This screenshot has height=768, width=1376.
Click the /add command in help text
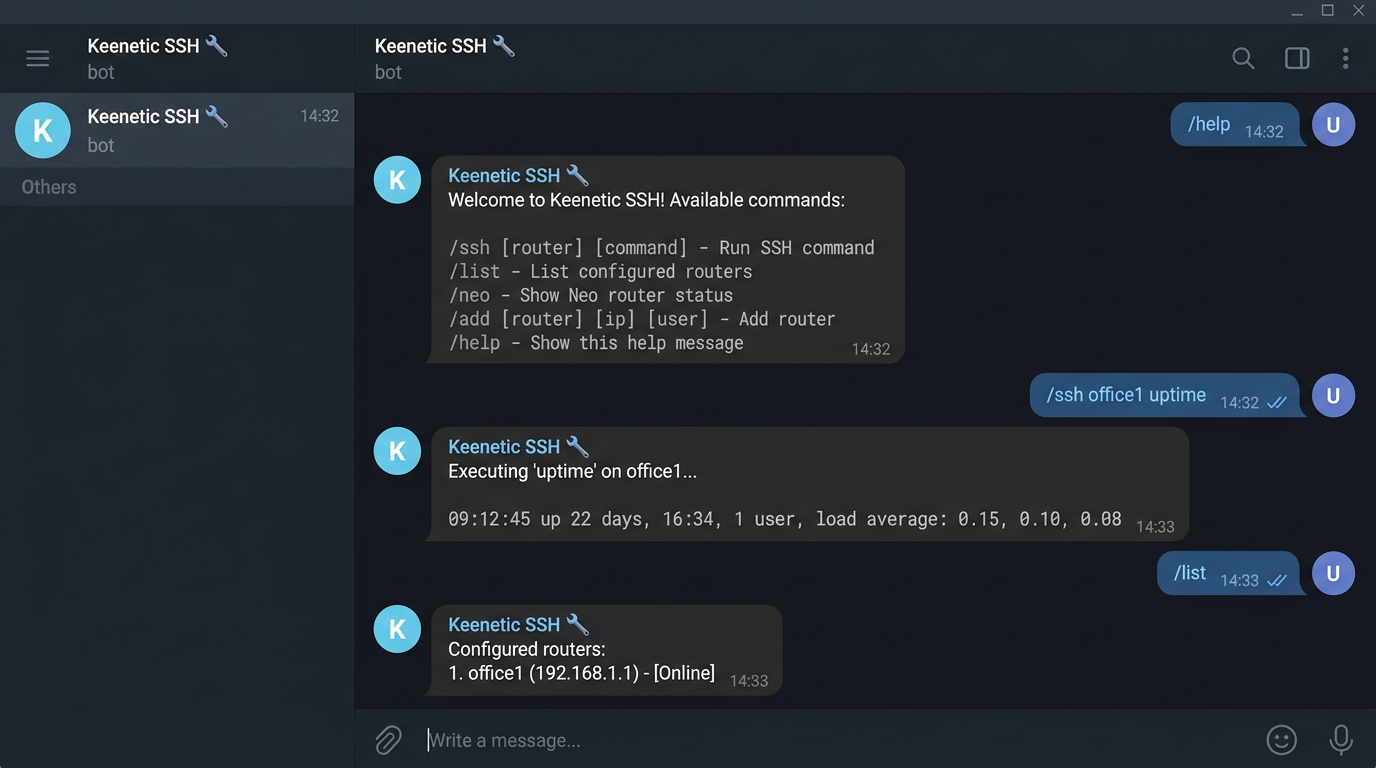click(x=469, y=320)
